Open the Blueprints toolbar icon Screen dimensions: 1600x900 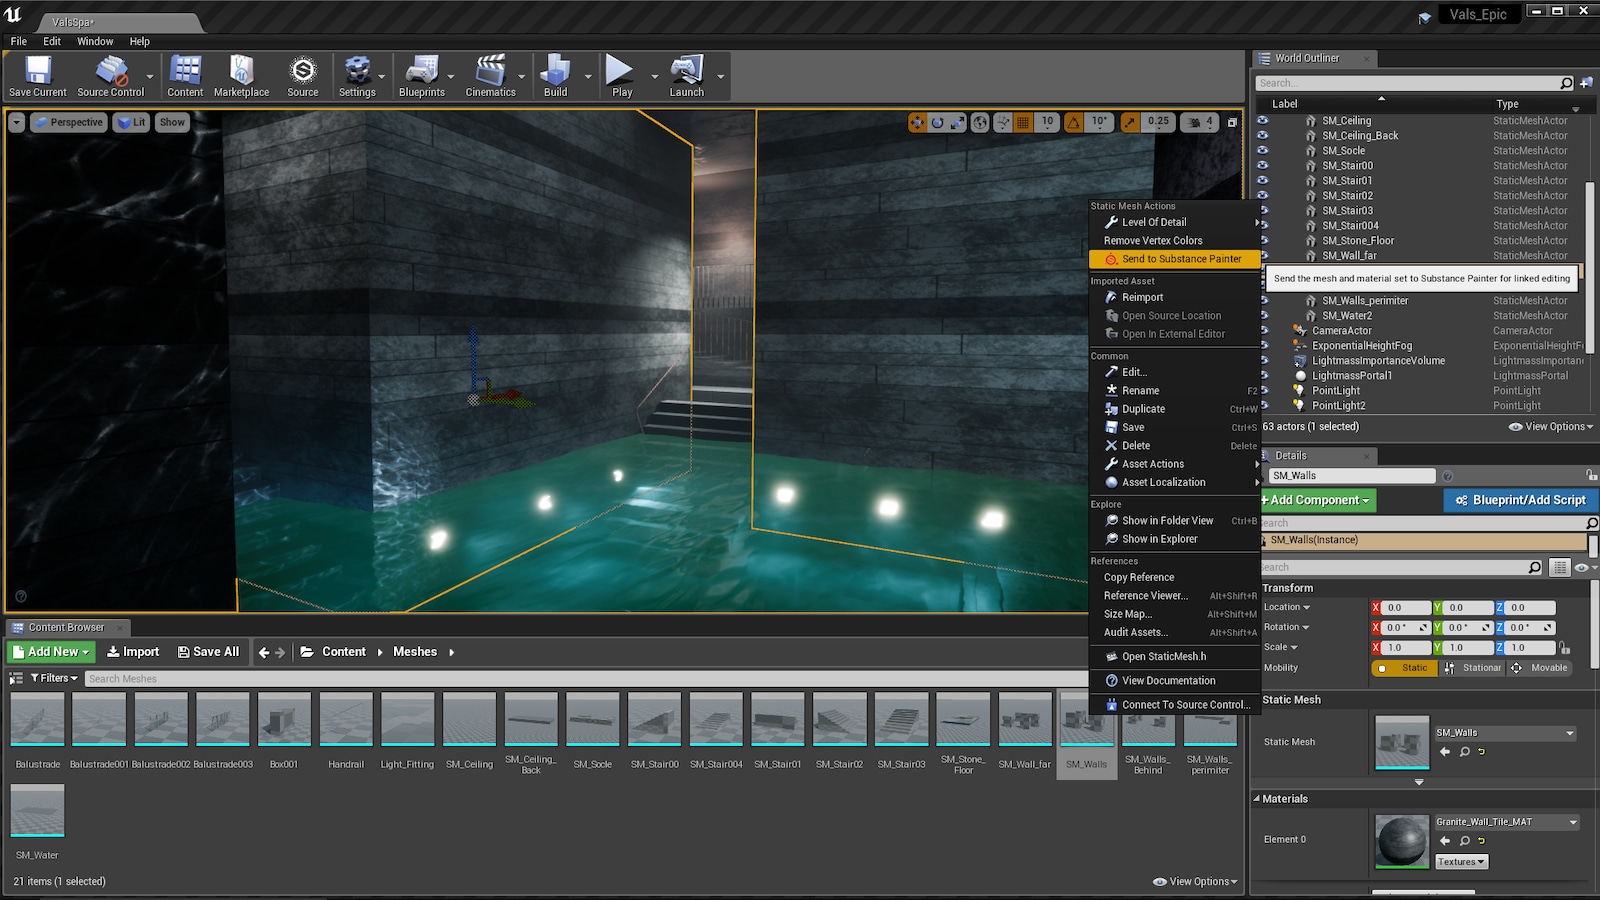tap(423, 75)
